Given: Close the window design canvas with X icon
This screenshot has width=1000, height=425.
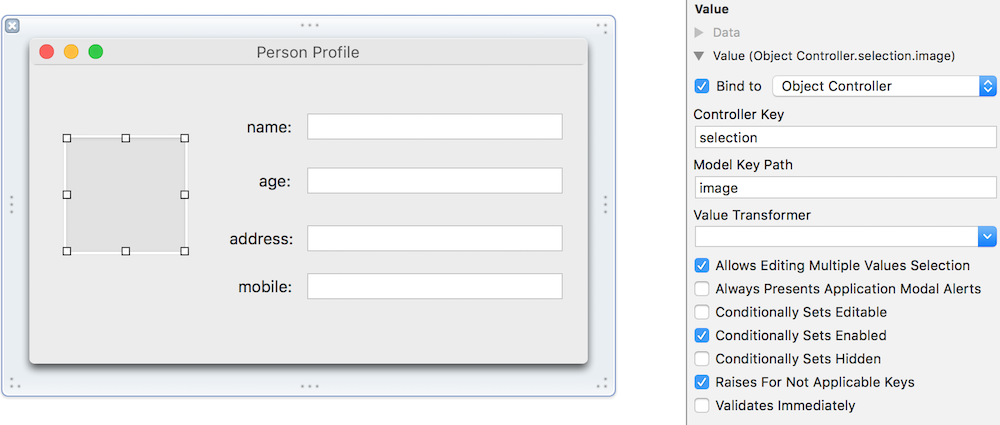Looking at the screenshot, I should (12, 26).
